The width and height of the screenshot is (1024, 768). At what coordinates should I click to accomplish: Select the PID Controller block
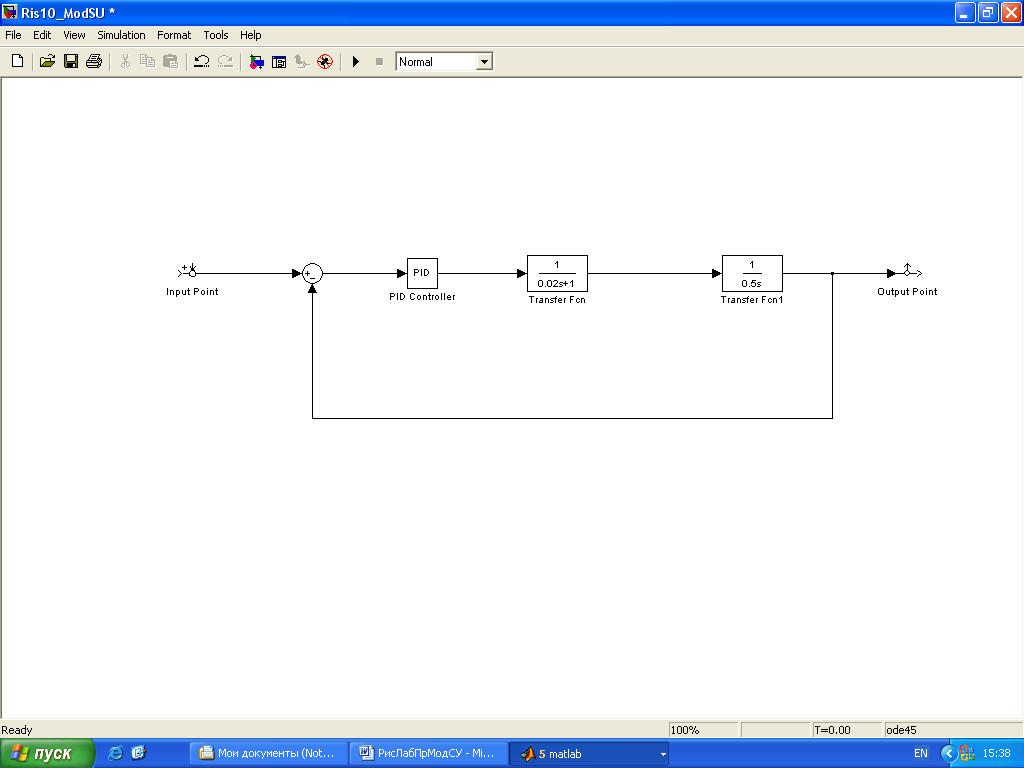coord(422,273)
